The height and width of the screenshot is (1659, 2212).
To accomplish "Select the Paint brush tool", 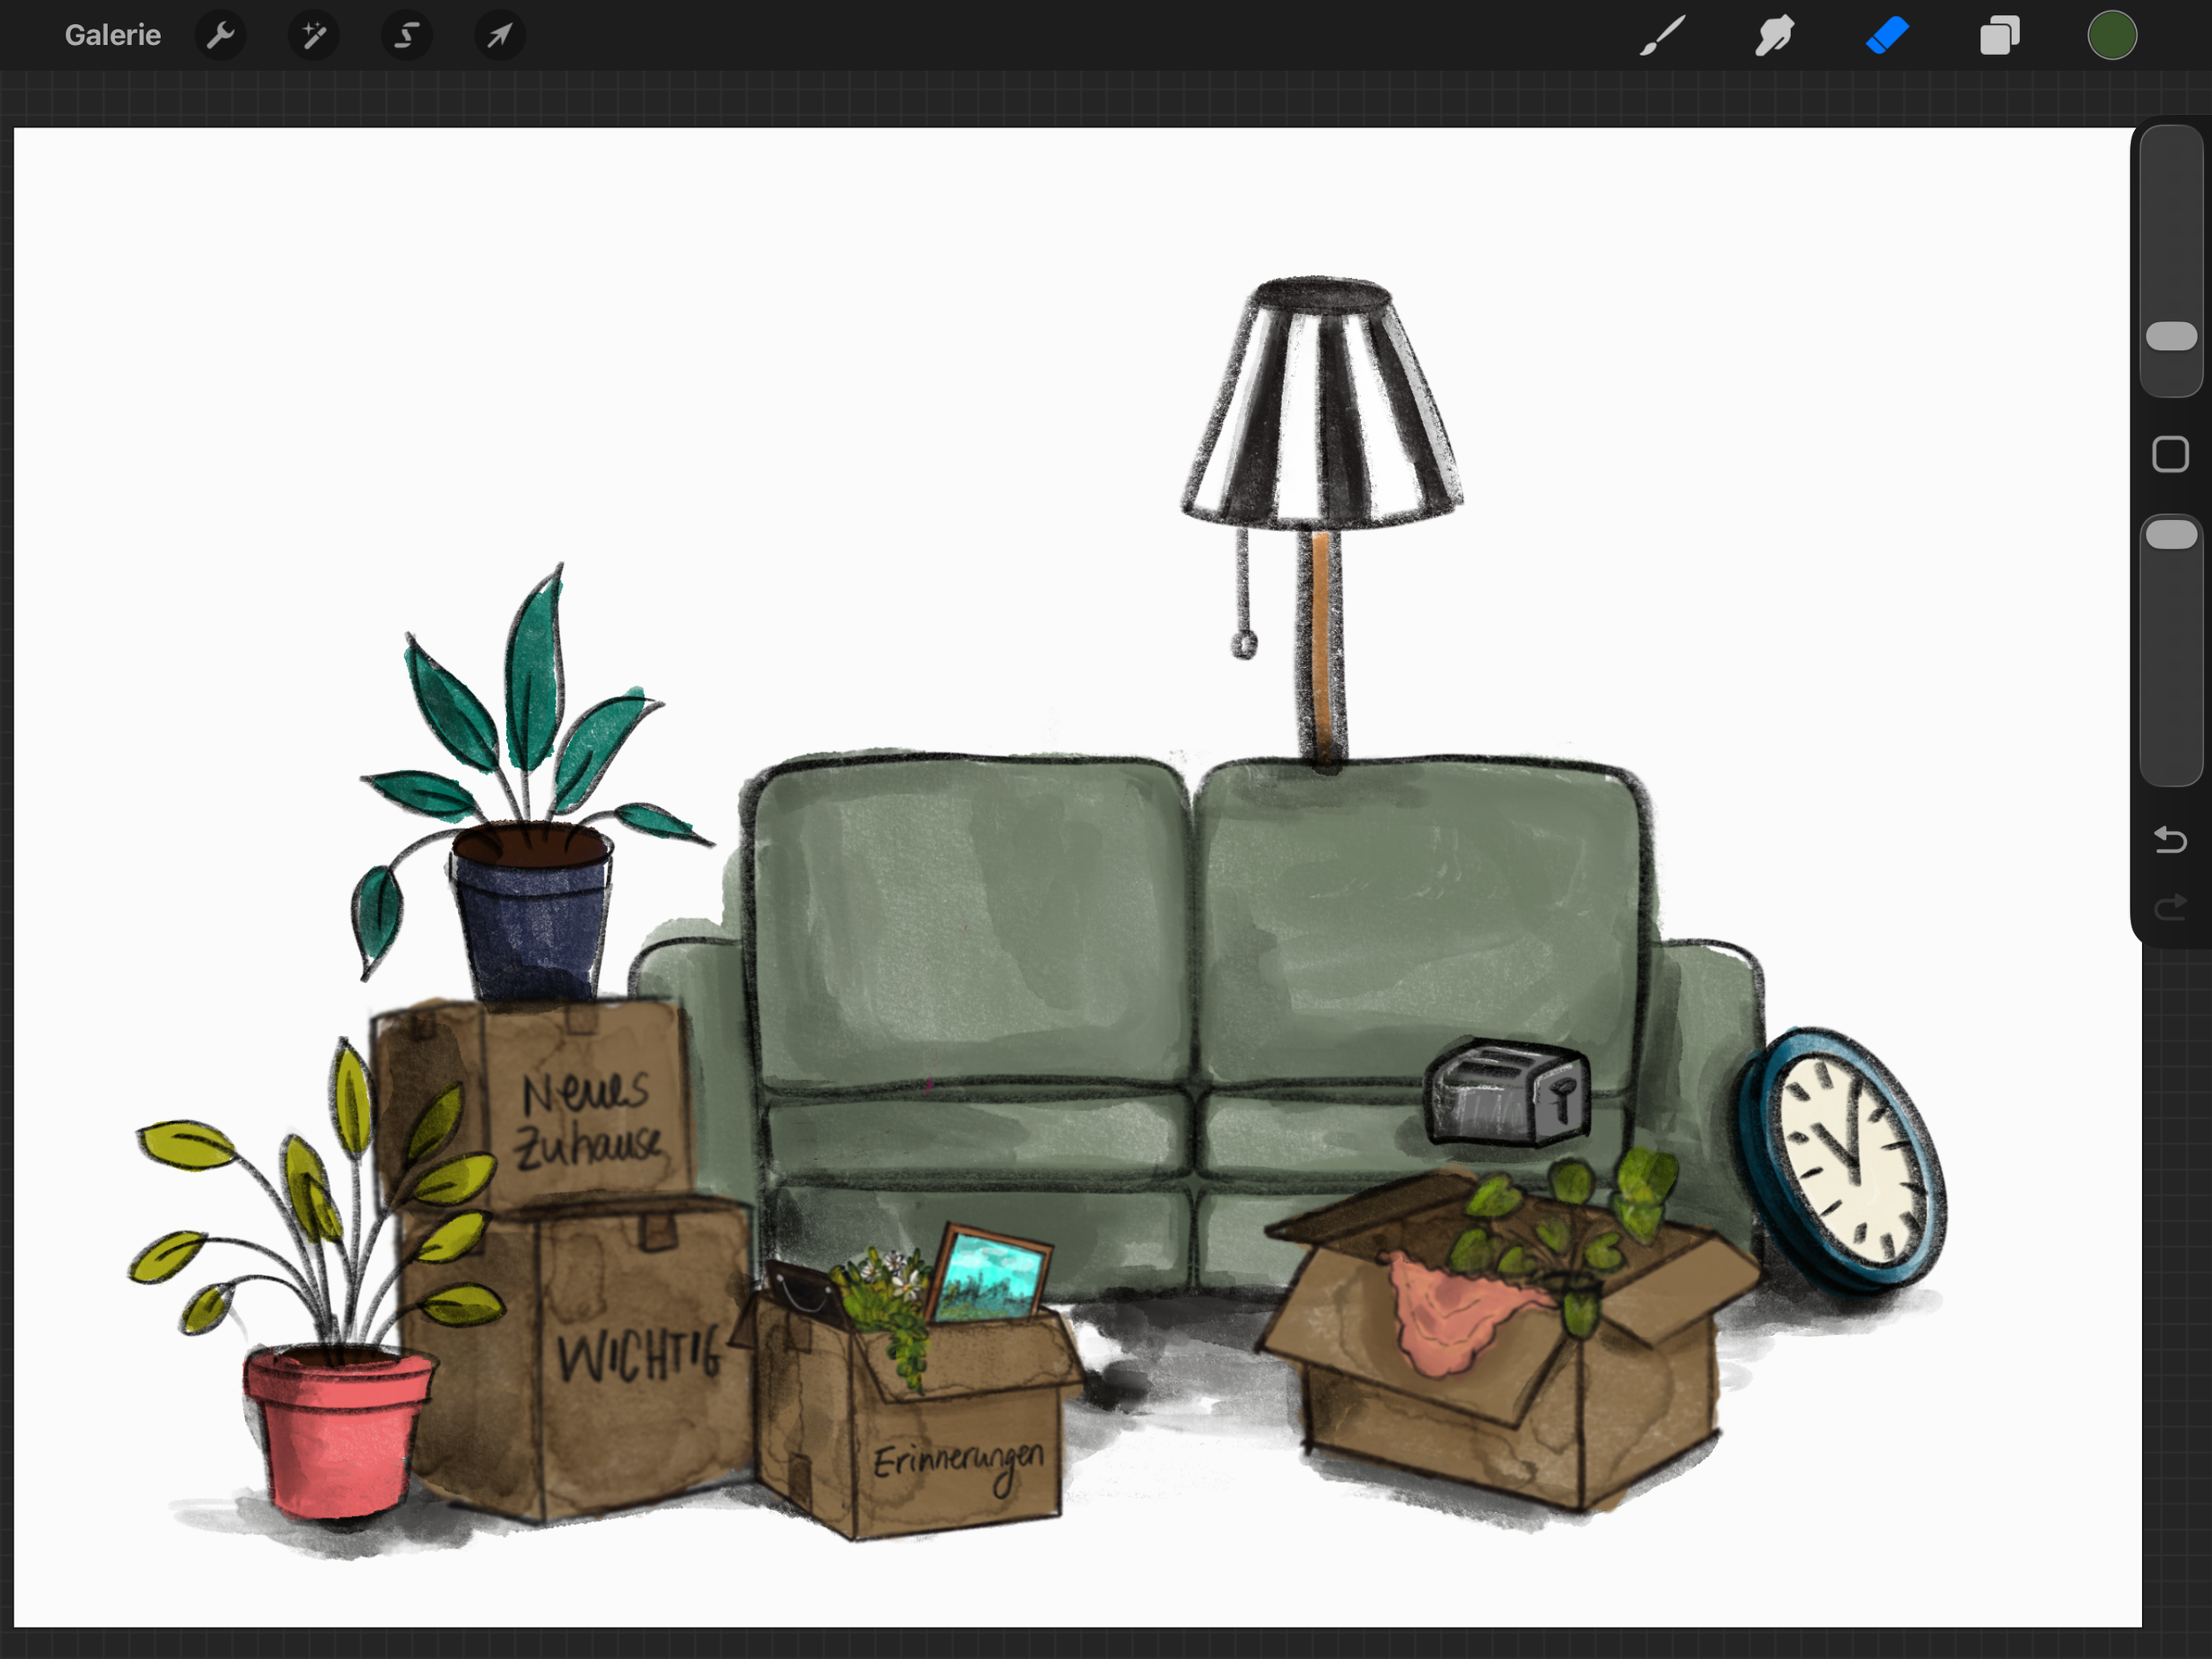I will pyautogui.click(x=1662, y=35).
